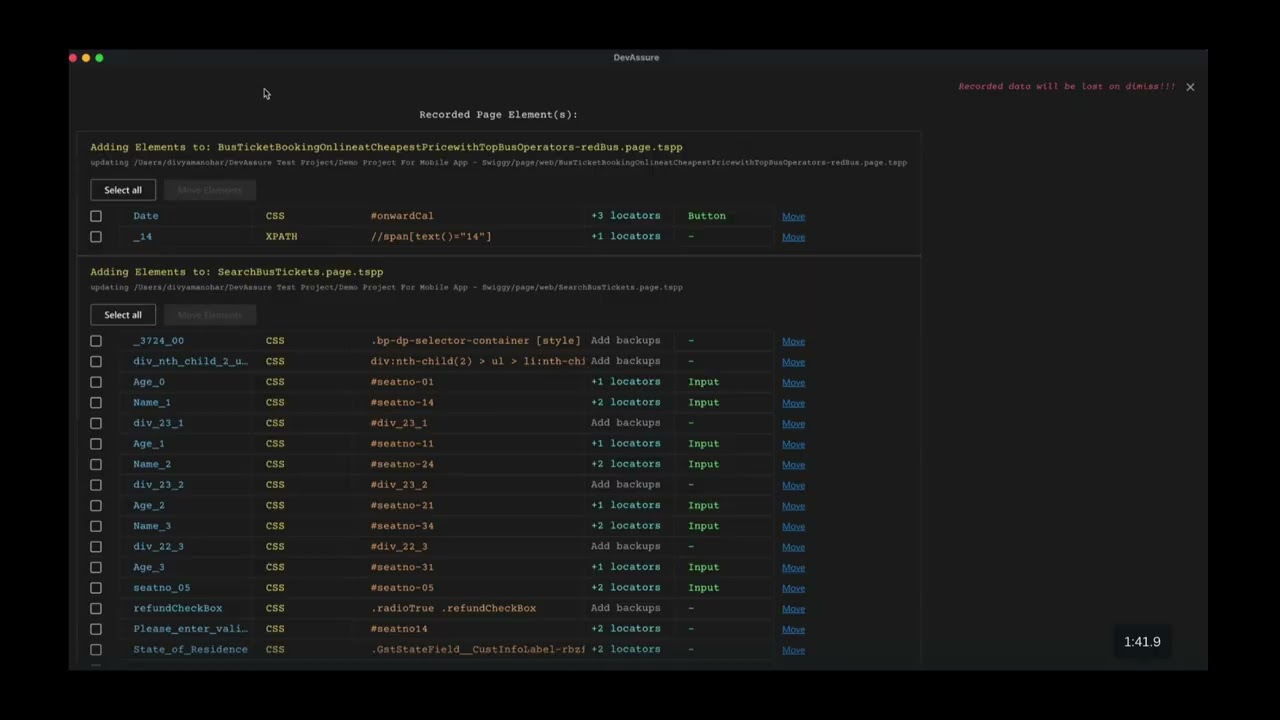Move the Date element
Image resolution: width=1280 pixels, height=720 pixels.
pyautogui.click(x=793, y=216)
